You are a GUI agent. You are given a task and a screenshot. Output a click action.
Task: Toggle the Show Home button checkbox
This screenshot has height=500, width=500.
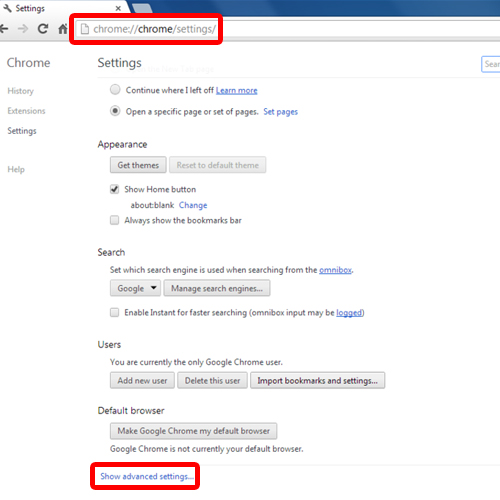114,189
